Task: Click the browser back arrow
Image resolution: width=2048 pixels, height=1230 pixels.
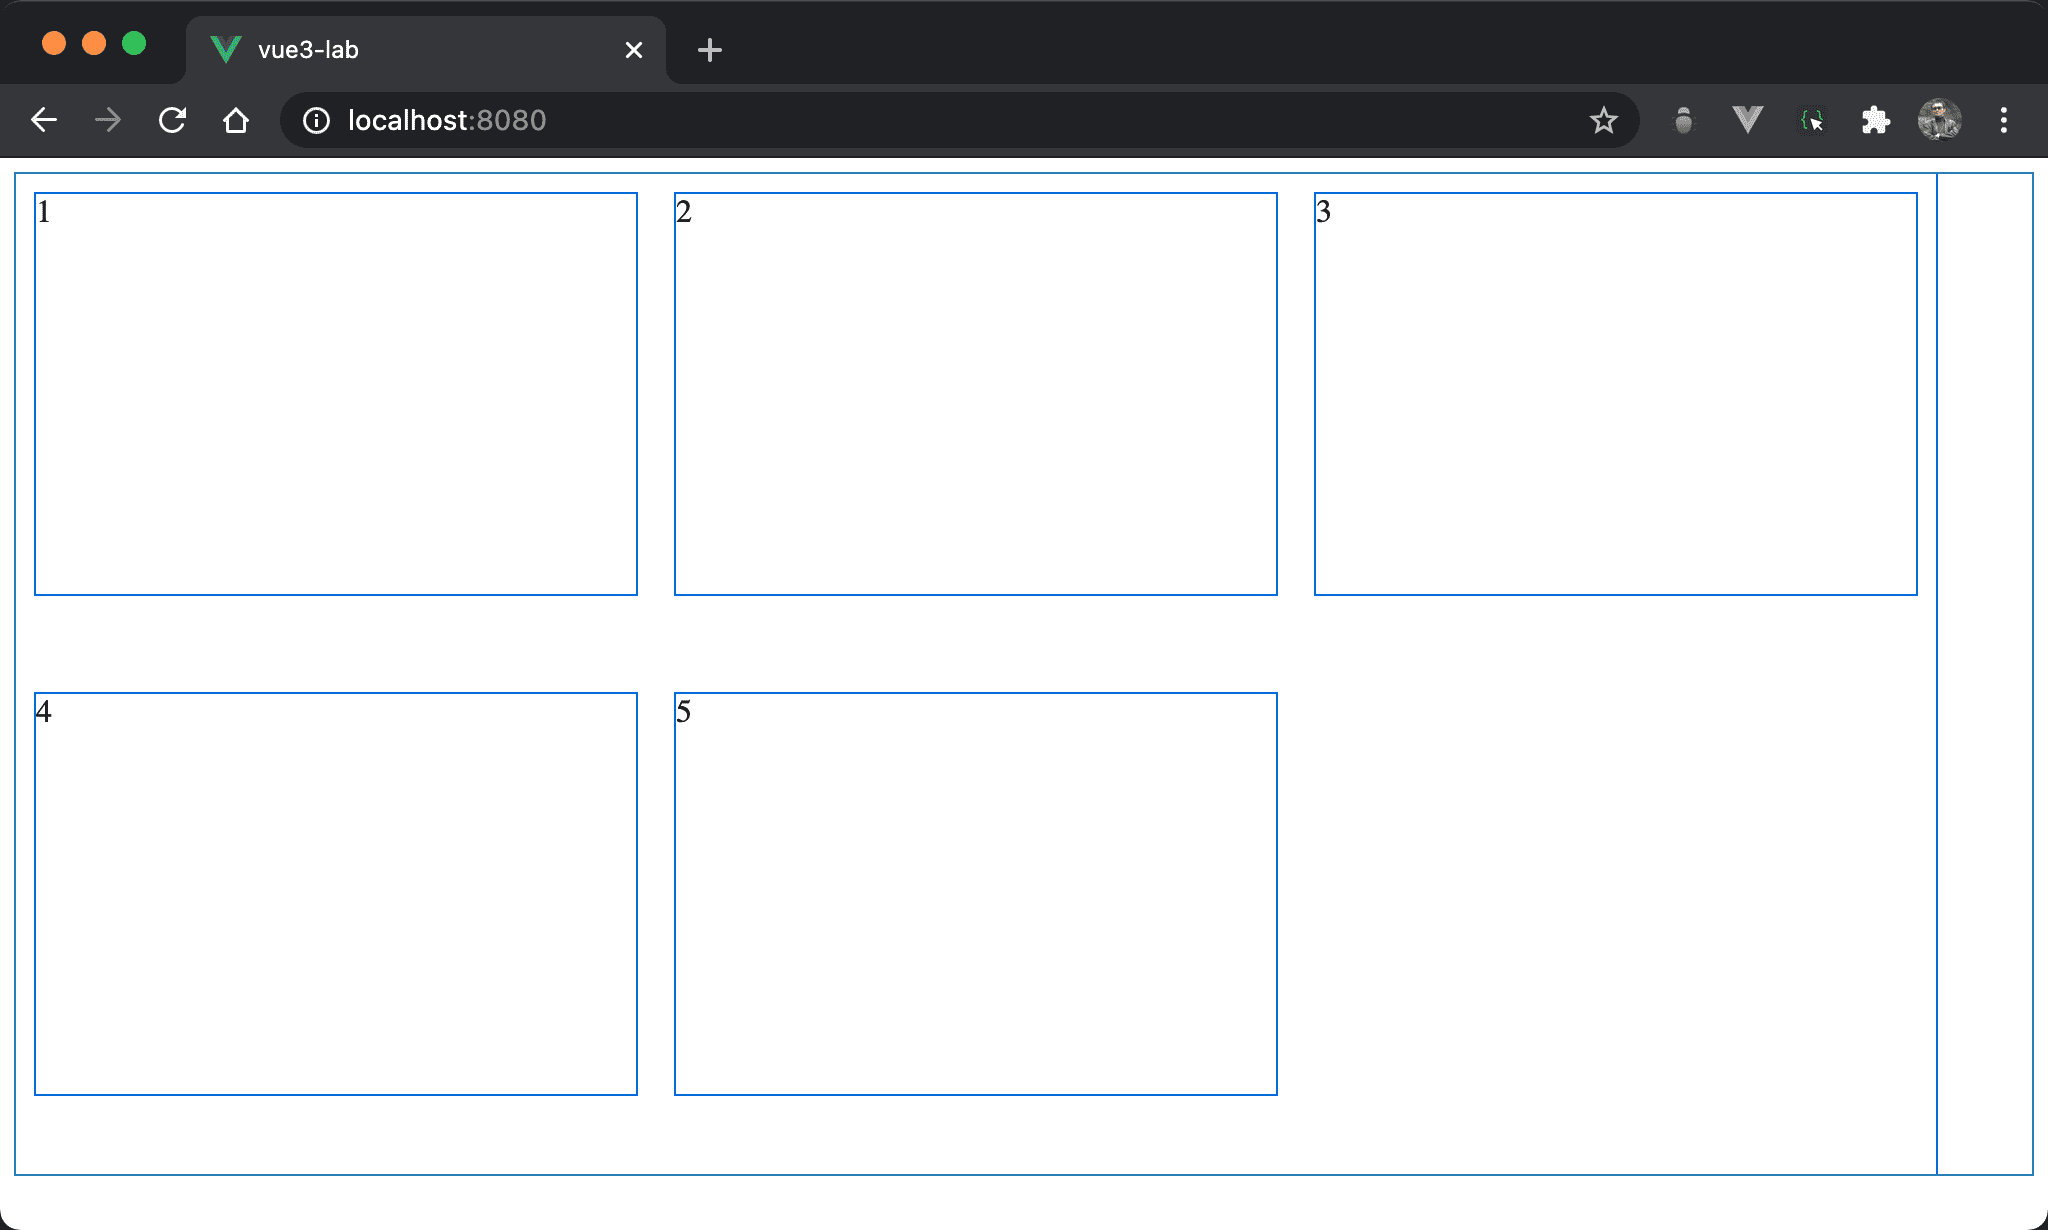Action: click(x=44, y=120)
